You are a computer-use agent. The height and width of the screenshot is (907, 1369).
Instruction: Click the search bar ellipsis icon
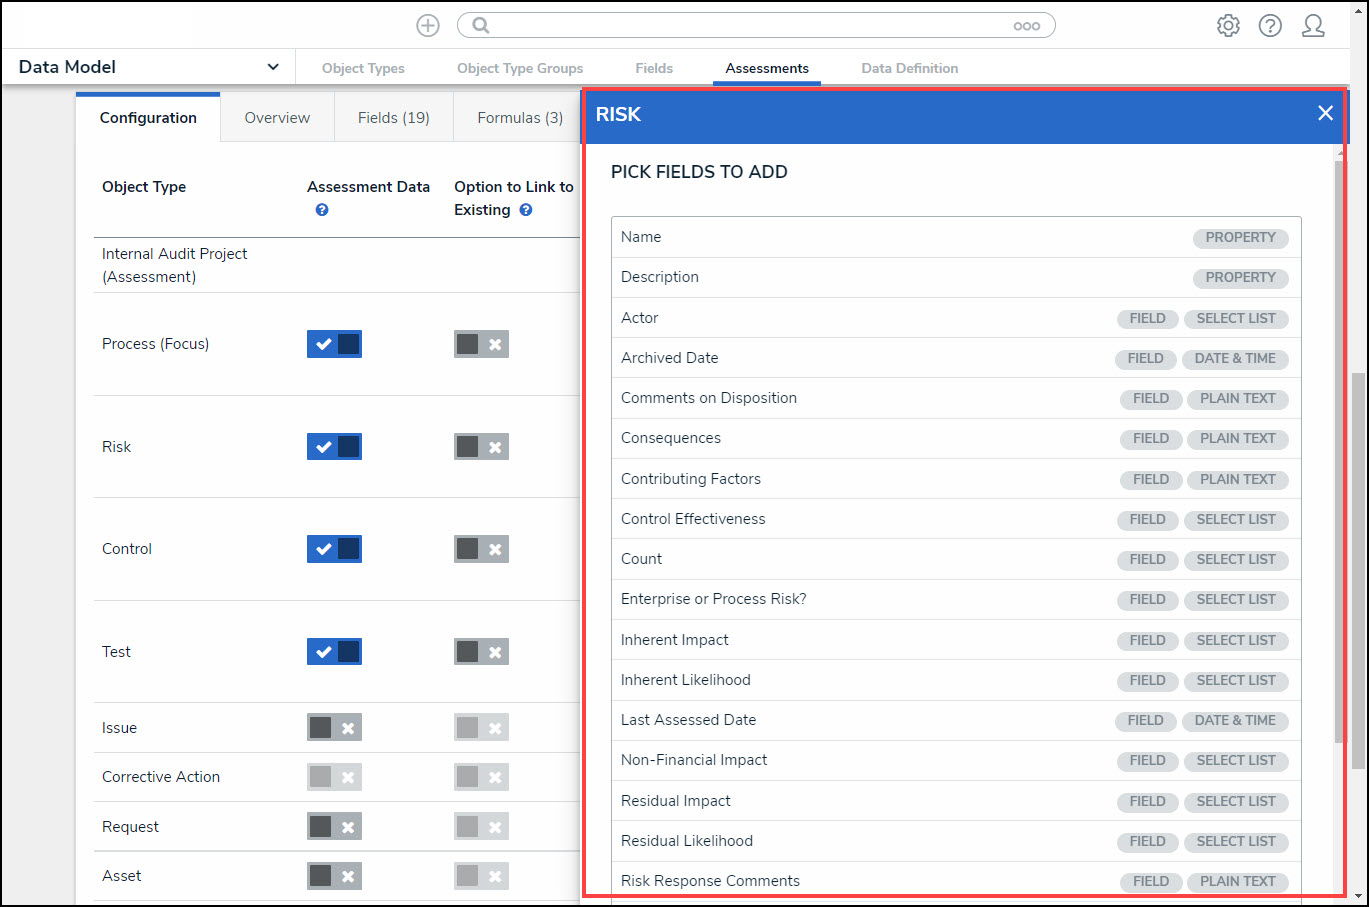[1026, 26]
